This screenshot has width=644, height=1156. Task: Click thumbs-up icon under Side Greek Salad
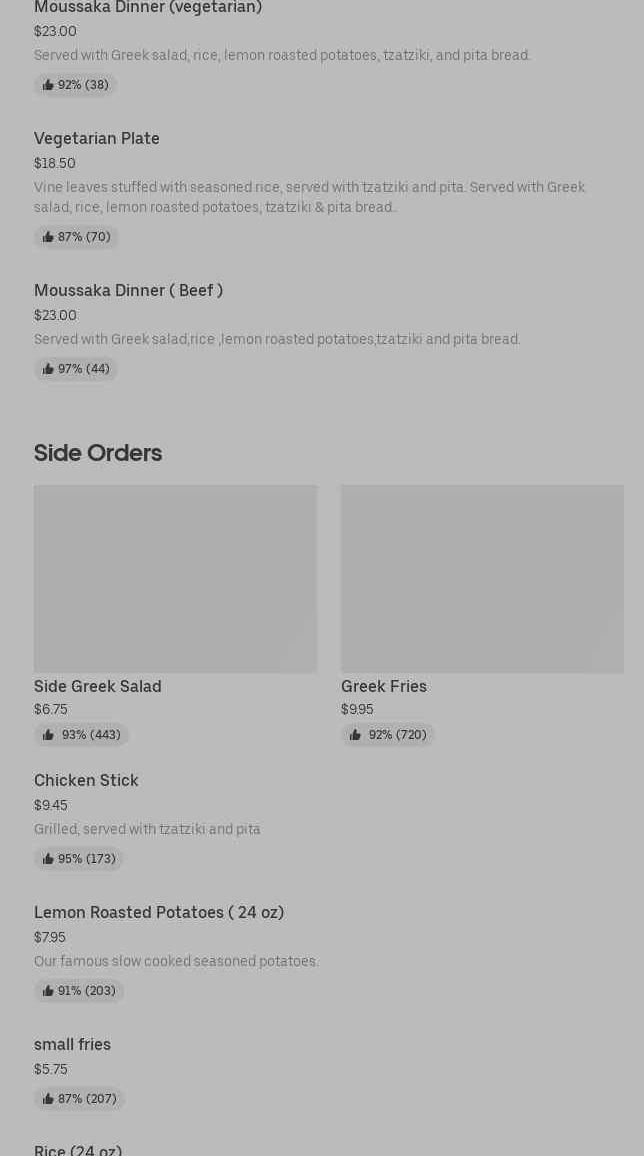pos(48,735)
